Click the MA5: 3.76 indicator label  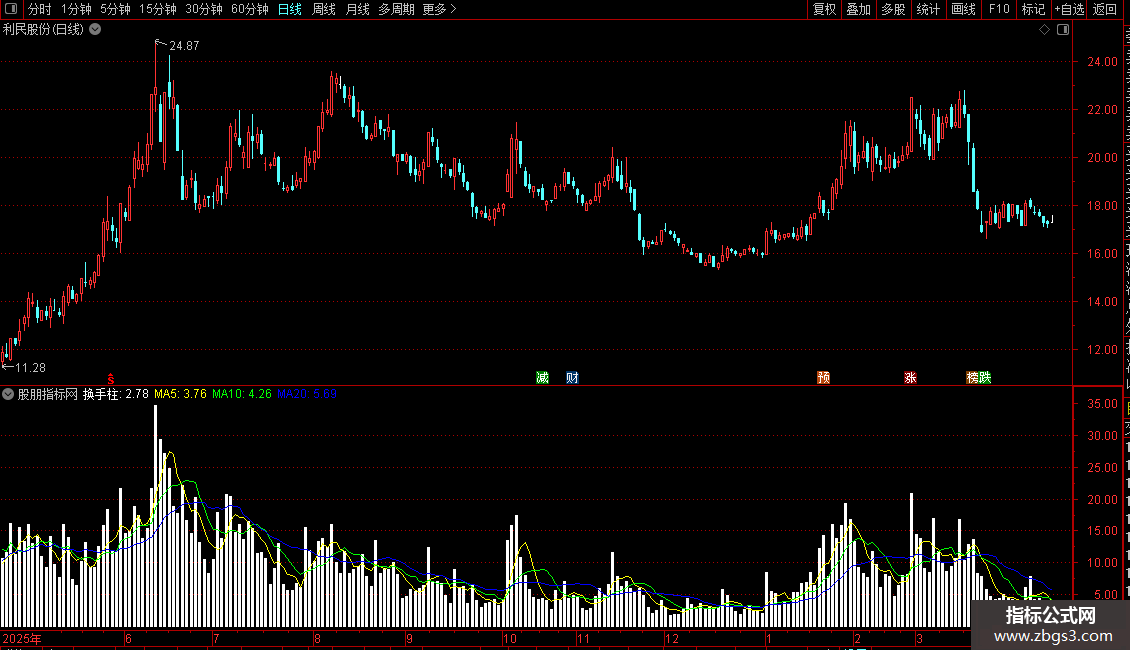180,394
